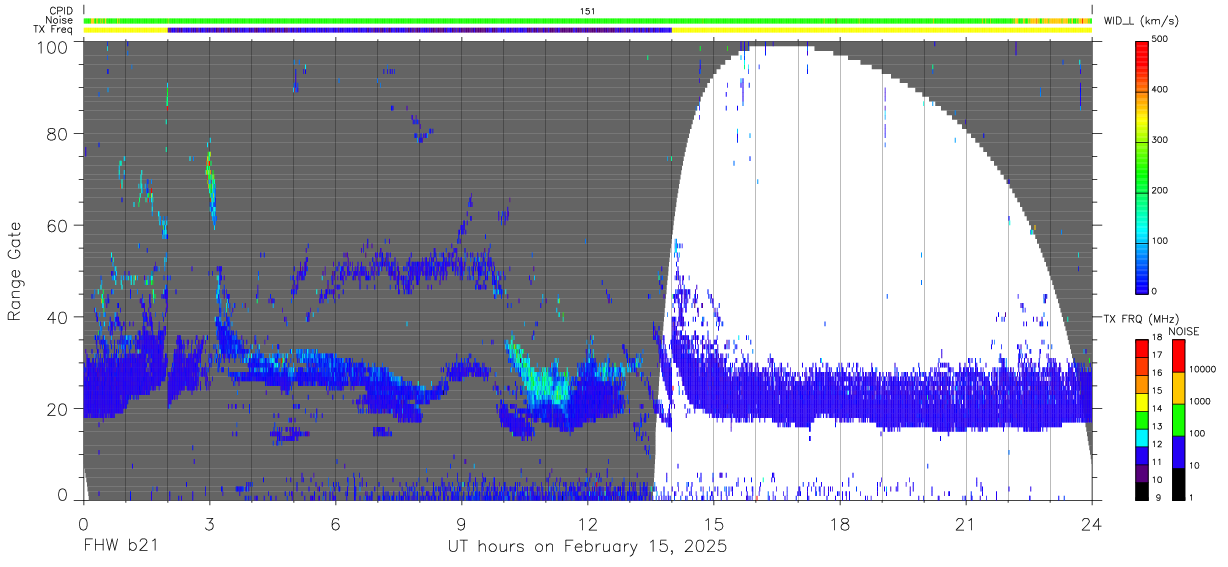Click the red-green echo streak near hour 3

[x=210, y=183]
